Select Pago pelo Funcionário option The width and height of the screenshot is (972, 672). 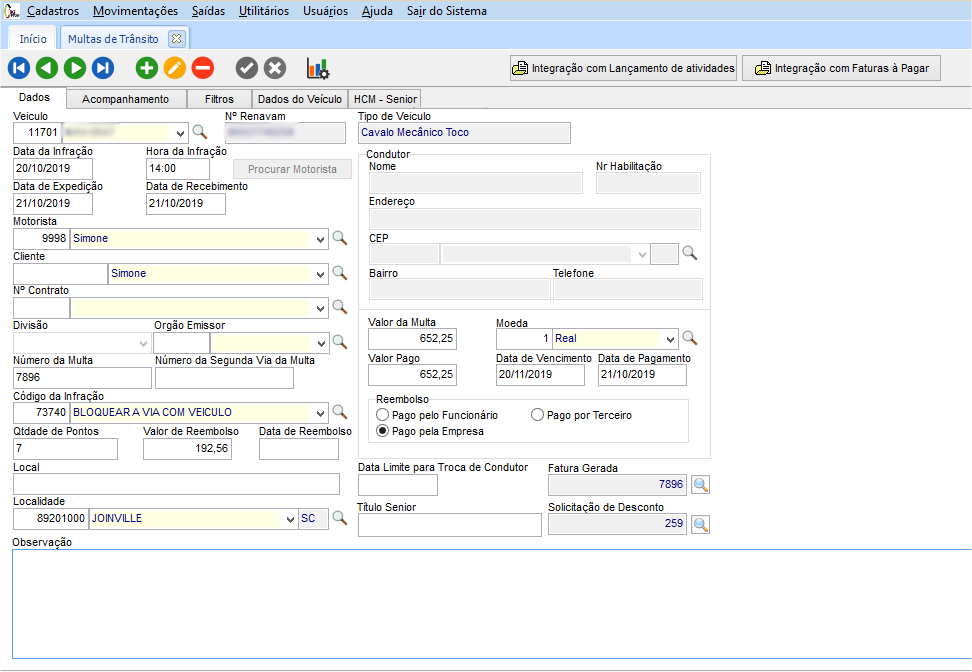pyautogui.click(x=383, y=415)
